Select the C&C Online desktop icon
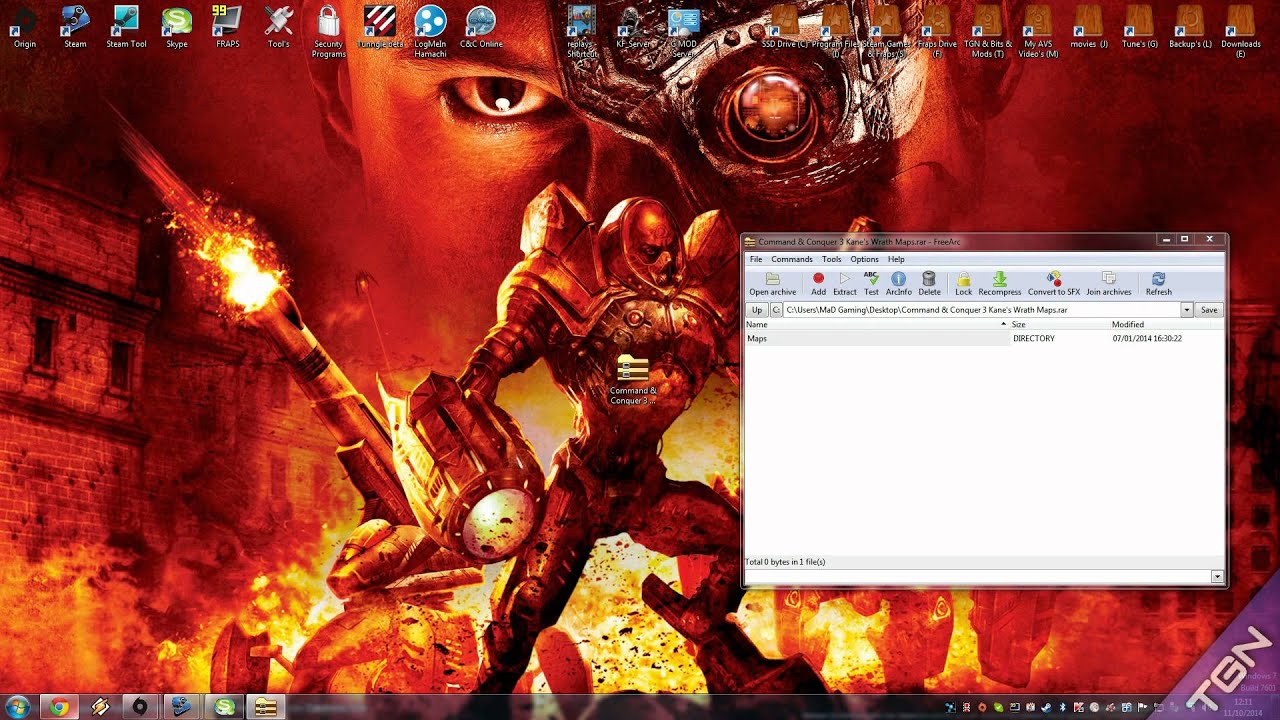 coord(481,27)
